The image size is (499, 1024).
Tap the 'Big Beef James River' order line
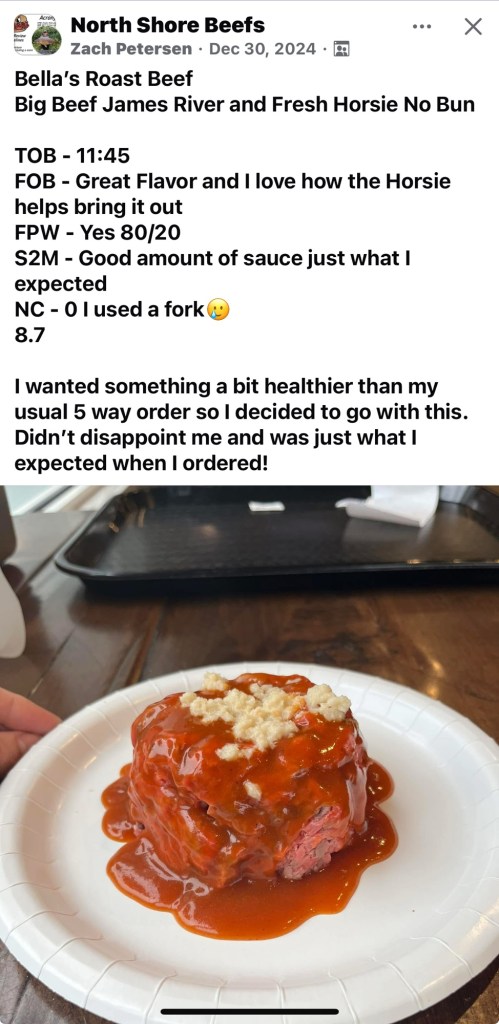(244, 104)
